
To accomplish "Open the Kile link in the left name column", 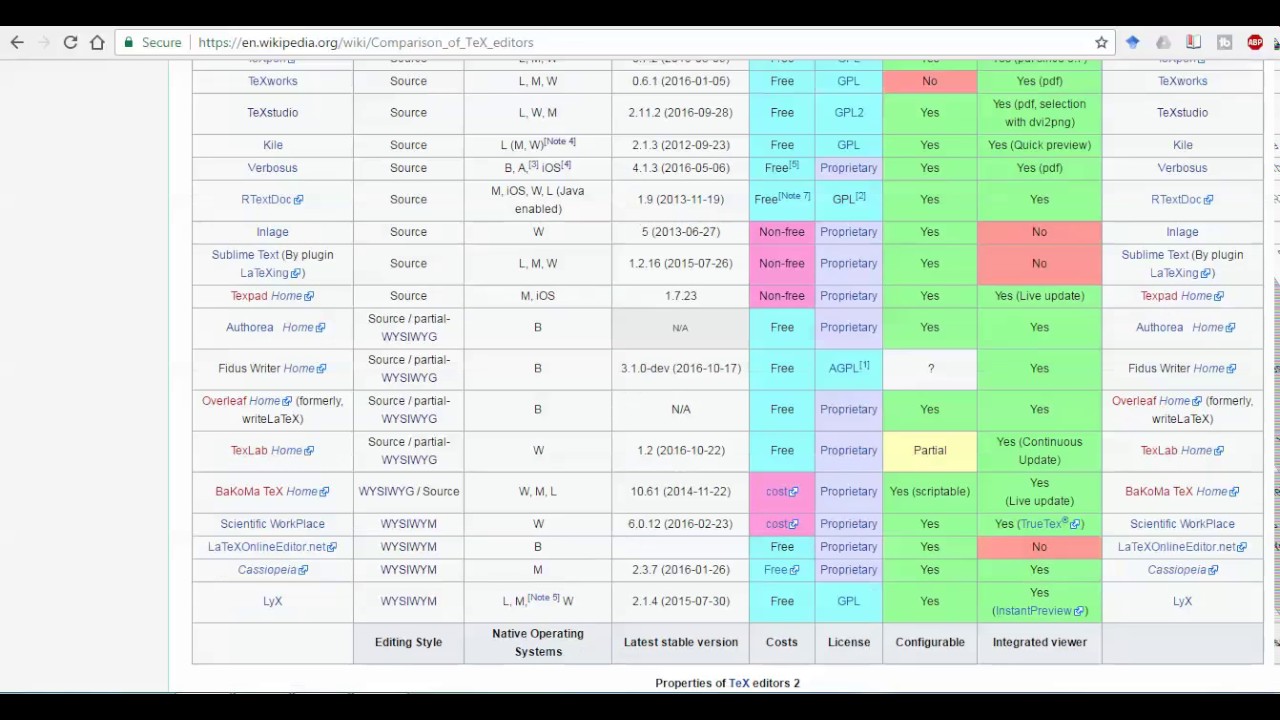I will (272, 145).
